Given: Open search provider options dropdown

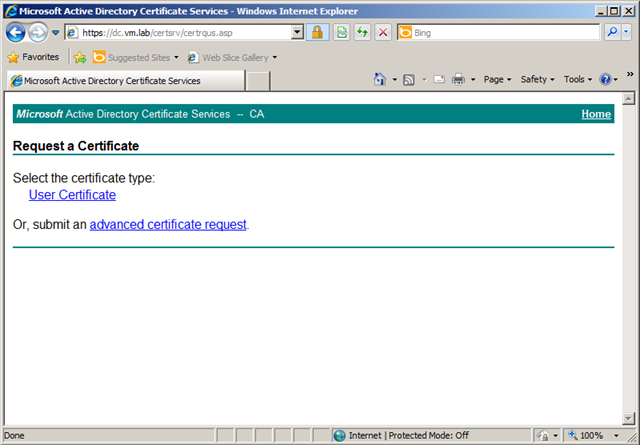Looking at the screenshot, I should [x=626, y=33].
